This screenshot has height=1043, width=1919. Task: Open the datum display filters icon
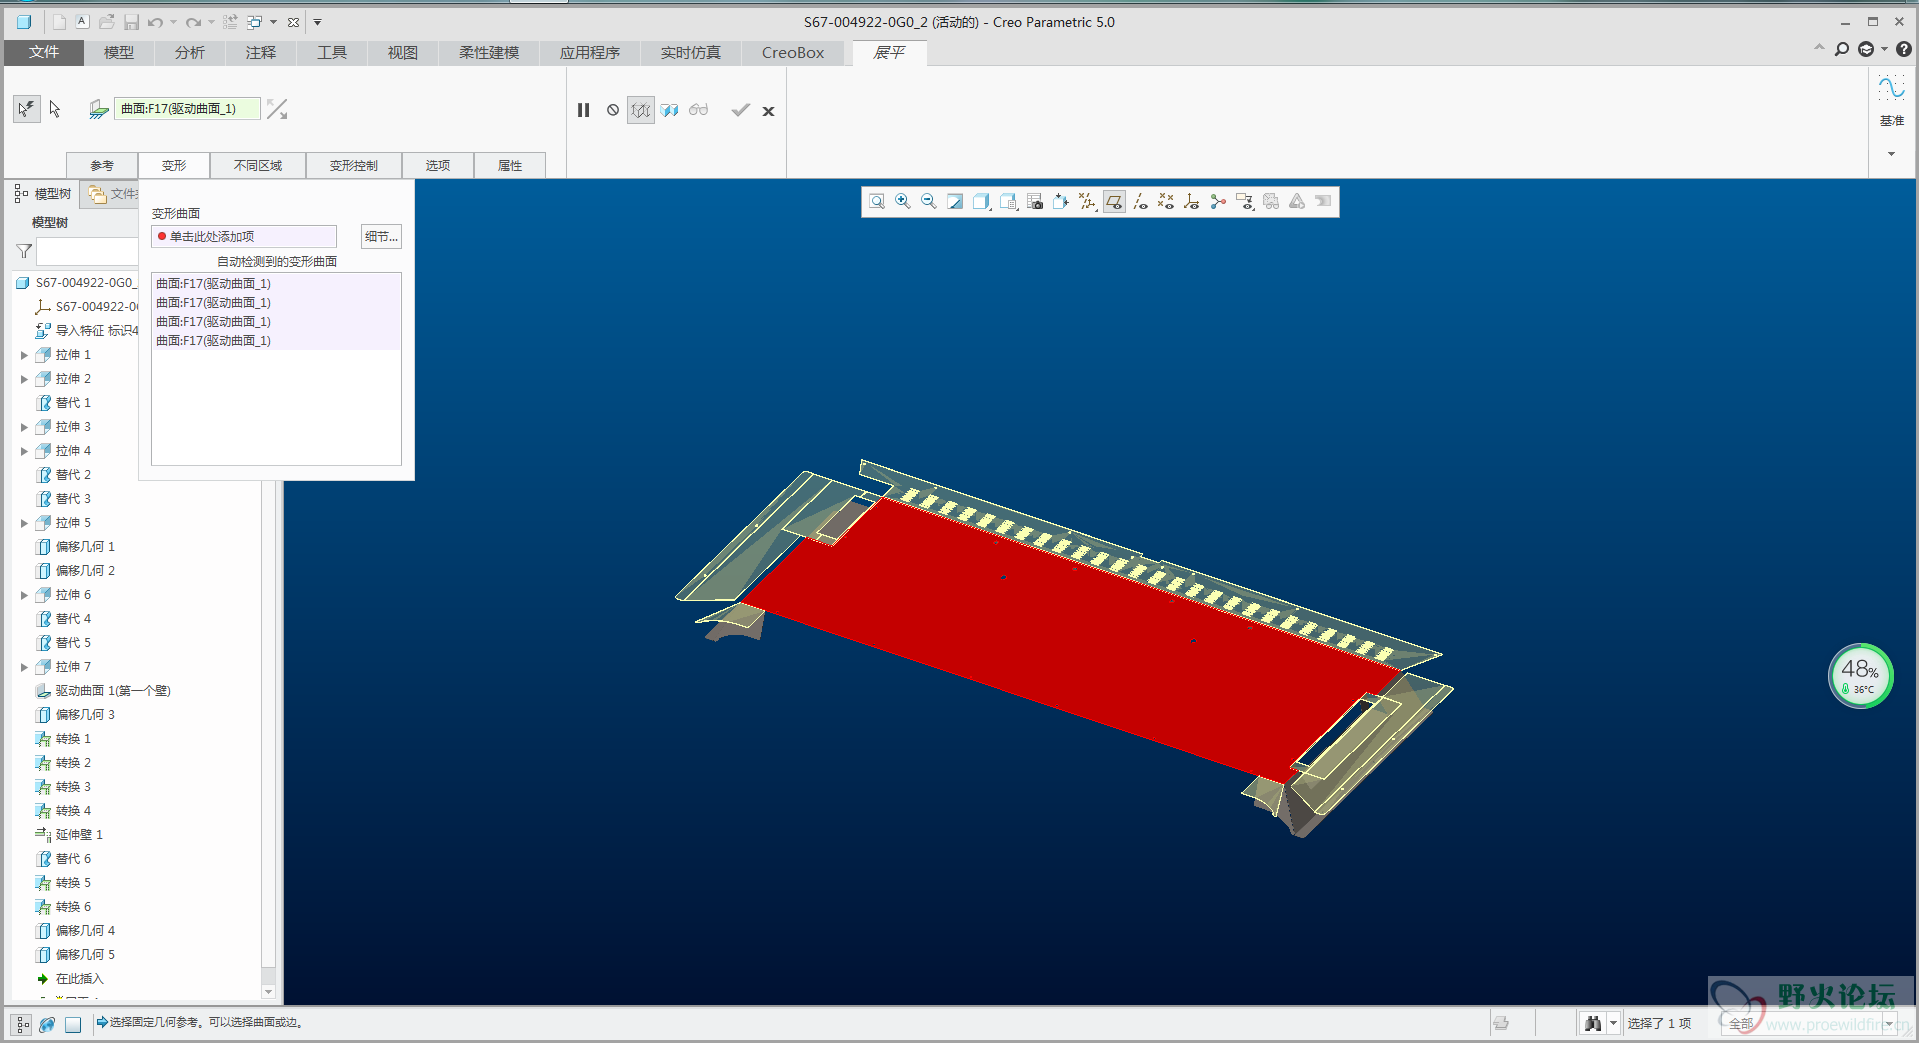pyautogui.click(x=1087, y=202)
